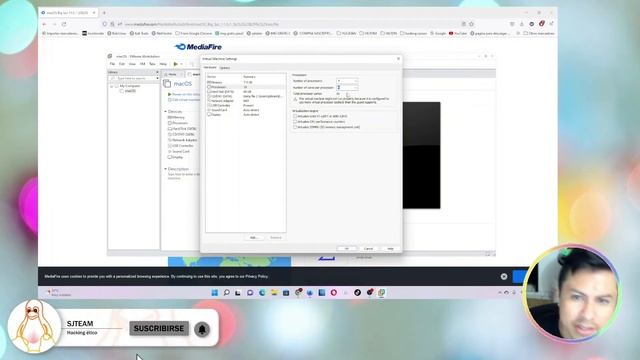The width and height of the screenshot is (640, 360).
Task: Collapse the Description section
Action: point(166,169)
